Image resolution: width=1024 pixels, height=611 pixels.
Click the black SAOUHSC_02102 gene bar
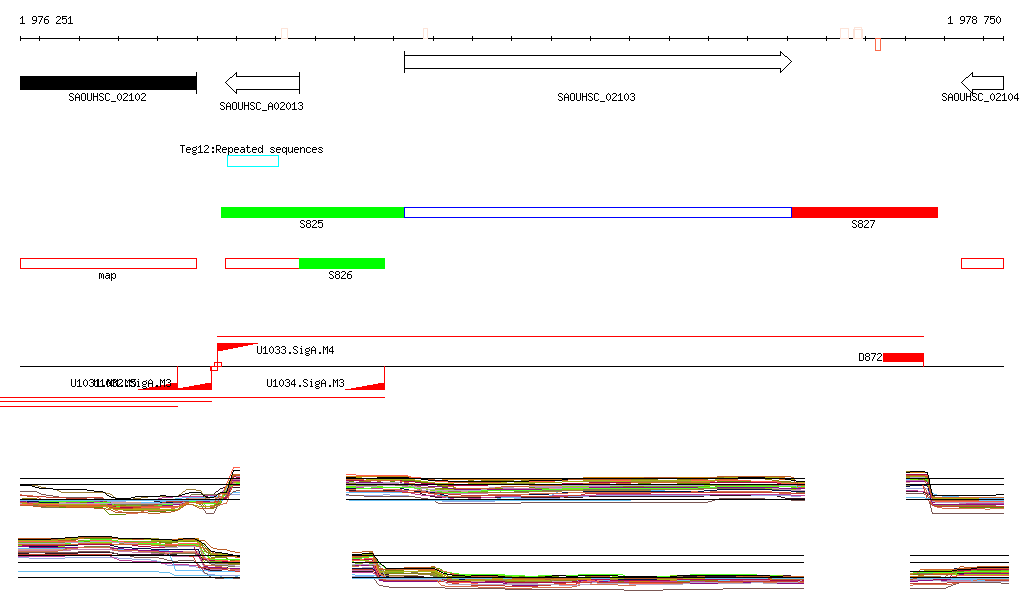[x=108, y=83]
